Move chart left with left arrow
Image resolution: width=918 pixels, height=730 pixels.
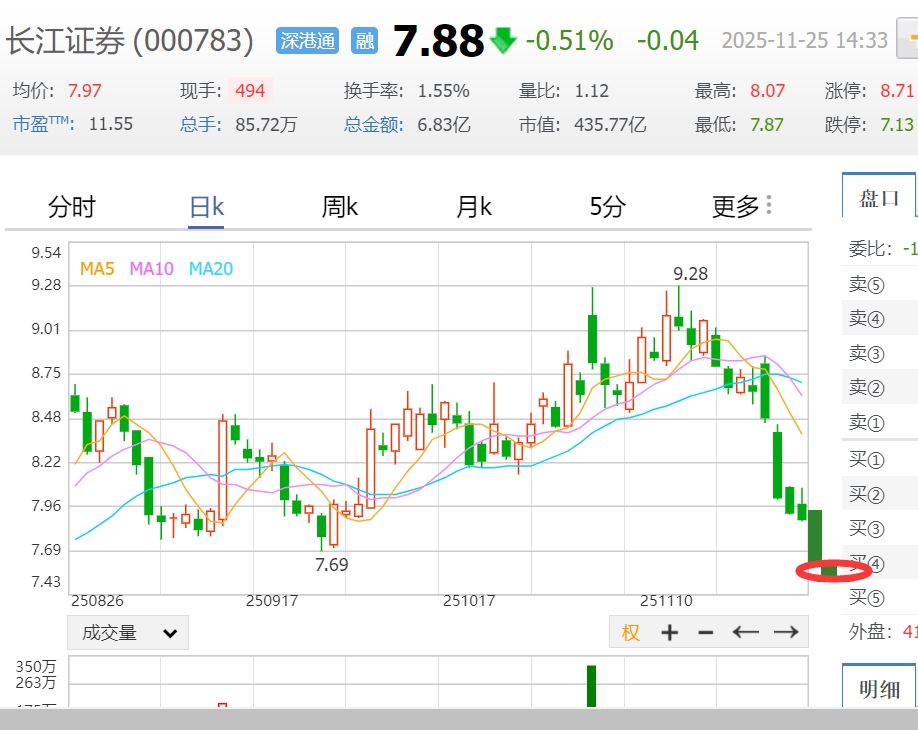[745, 632]
